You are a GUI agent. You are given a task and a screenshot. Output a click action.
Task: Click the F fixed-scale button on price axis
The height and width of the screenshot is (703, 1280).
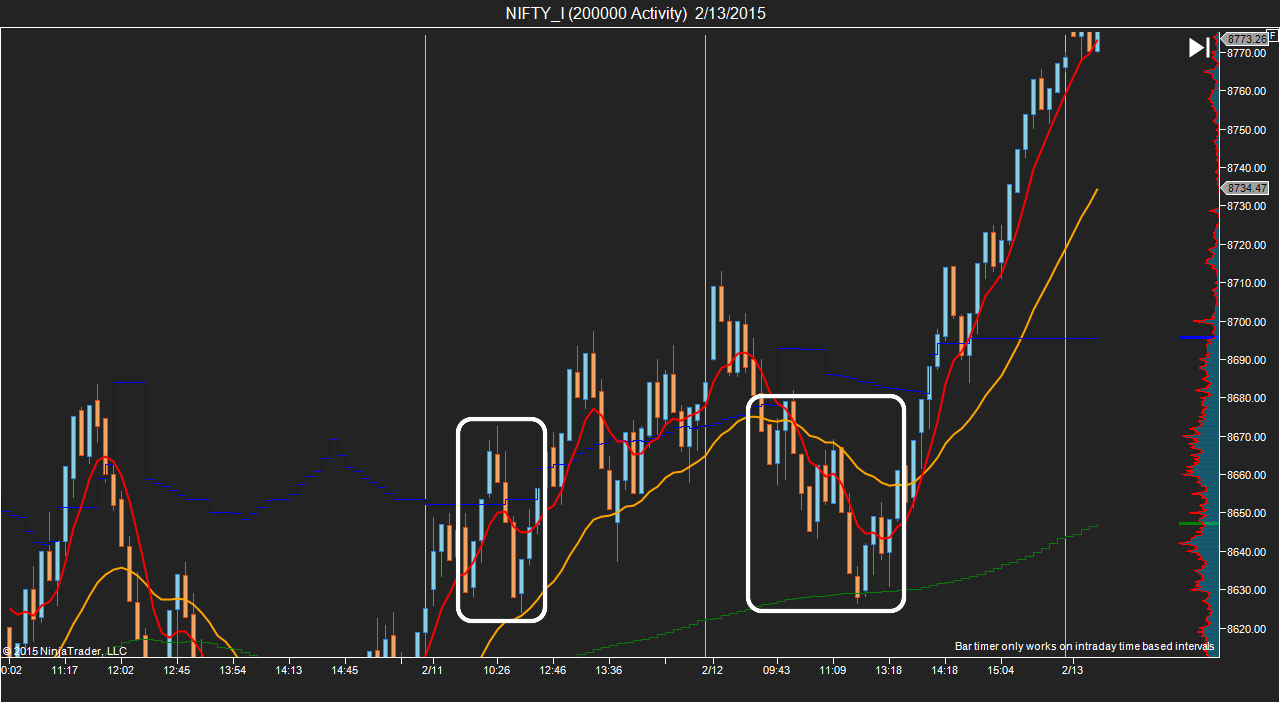(x=1273, y=35)
